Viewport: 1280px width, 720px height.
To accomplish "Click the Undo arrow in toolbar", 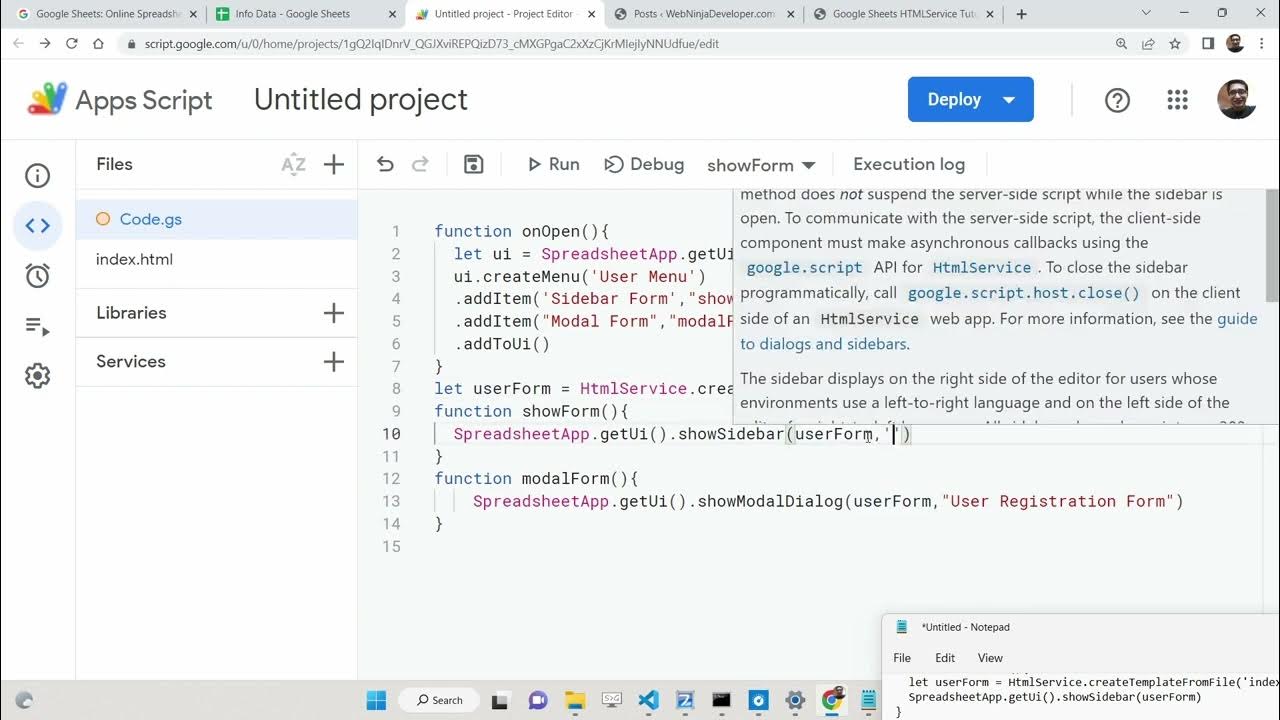I will tap(385, 165).
